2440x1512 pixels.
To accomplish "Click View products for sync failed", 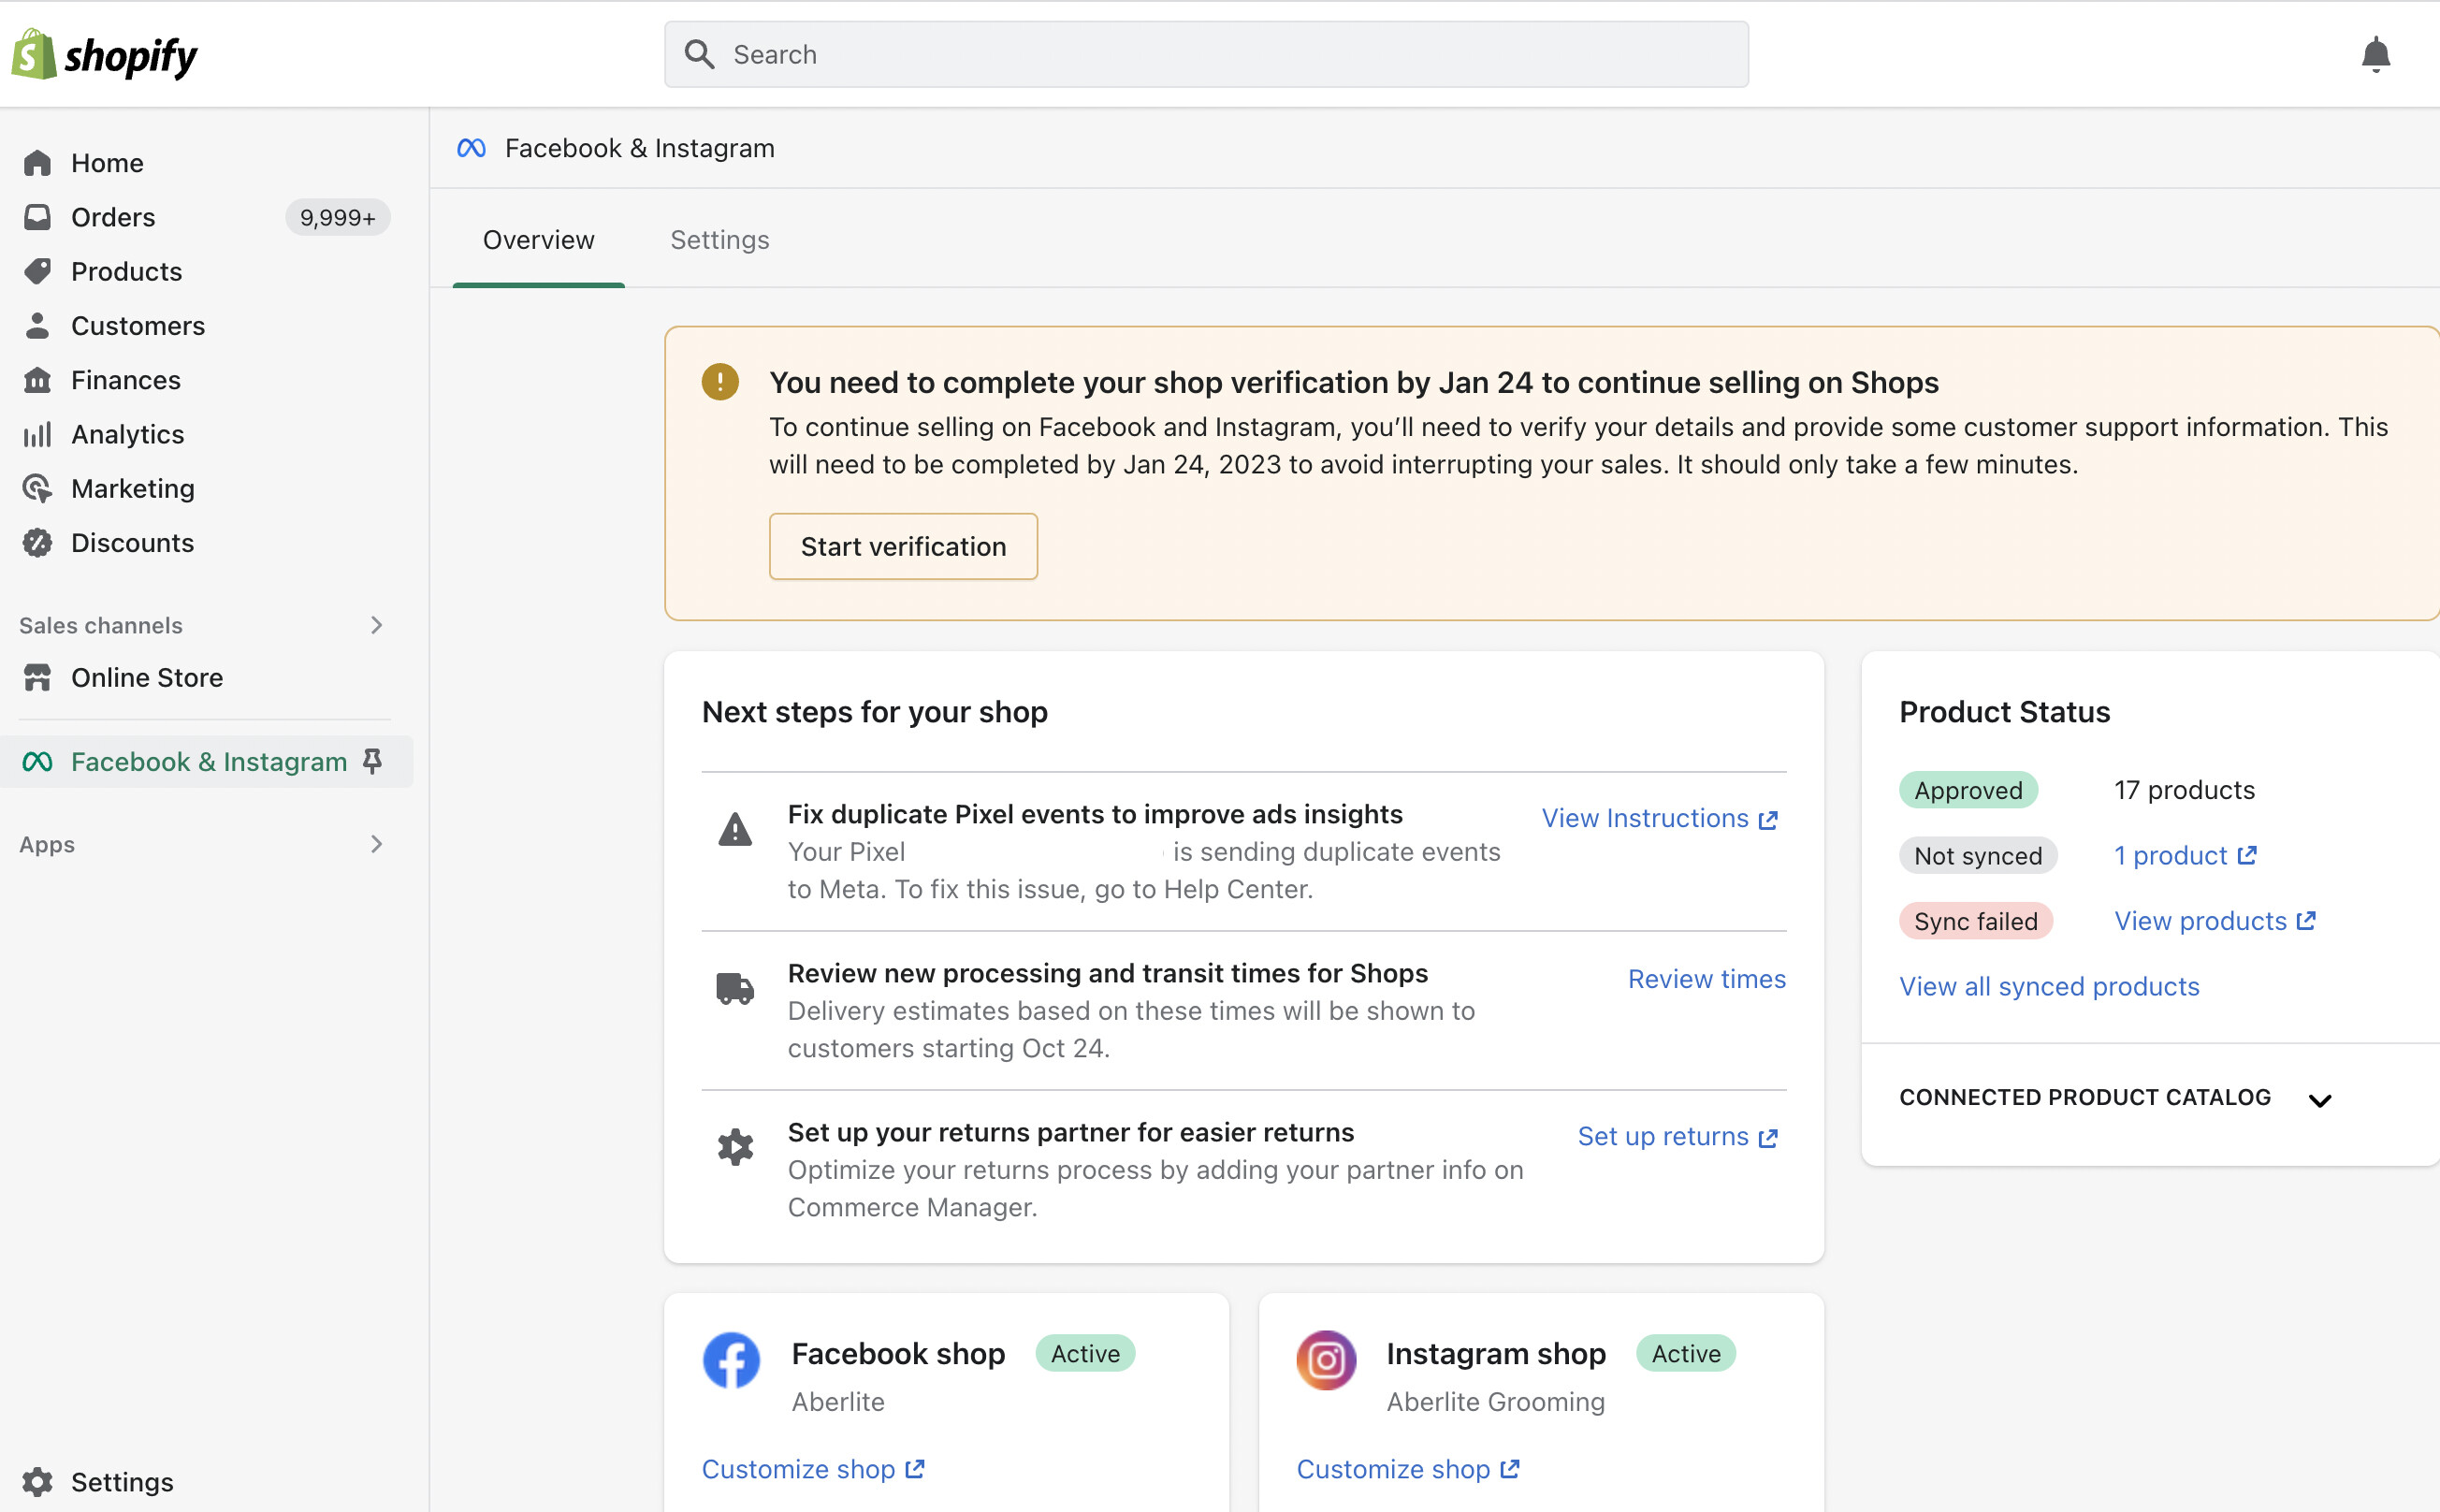I will tap(2215, 921).
